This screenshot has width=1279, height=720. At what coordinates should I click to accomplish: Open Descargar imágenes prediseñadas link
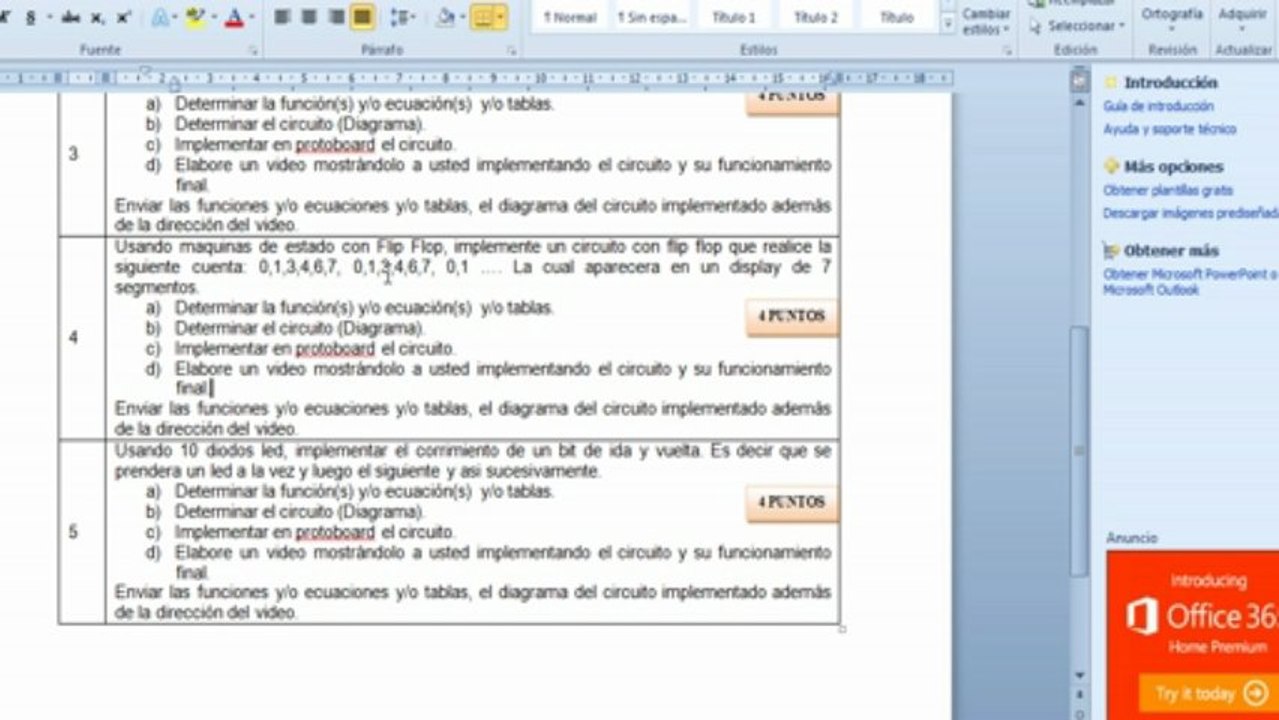click(x=1190, y=213)
